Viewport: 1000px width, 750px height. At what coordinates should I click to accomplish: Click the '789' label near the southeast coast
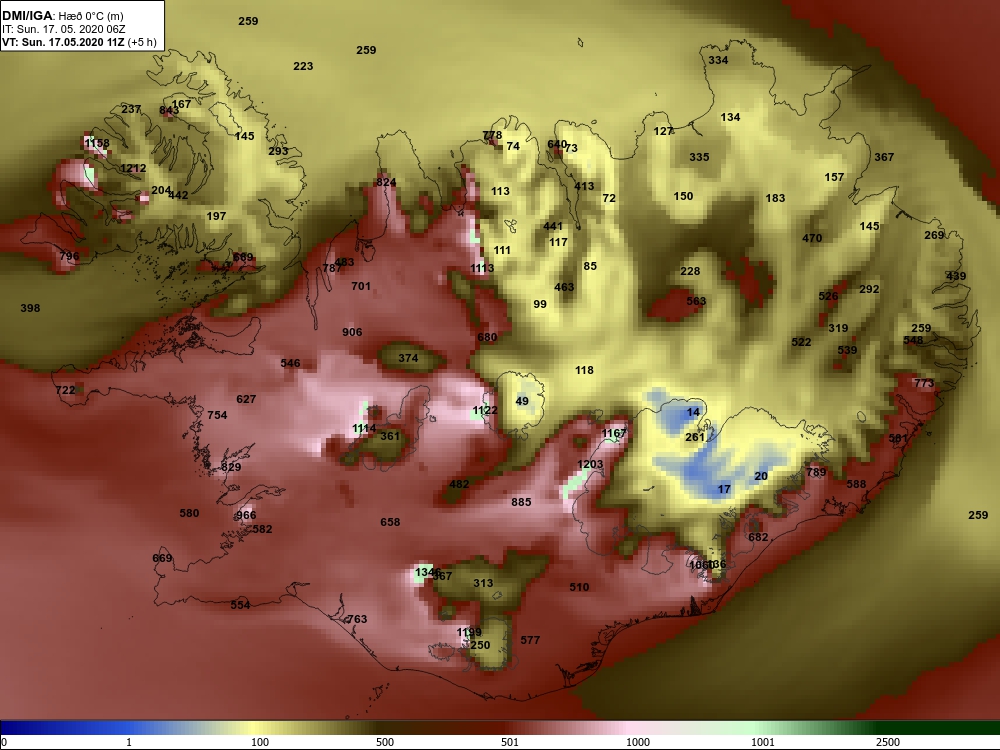pos(816,472)
